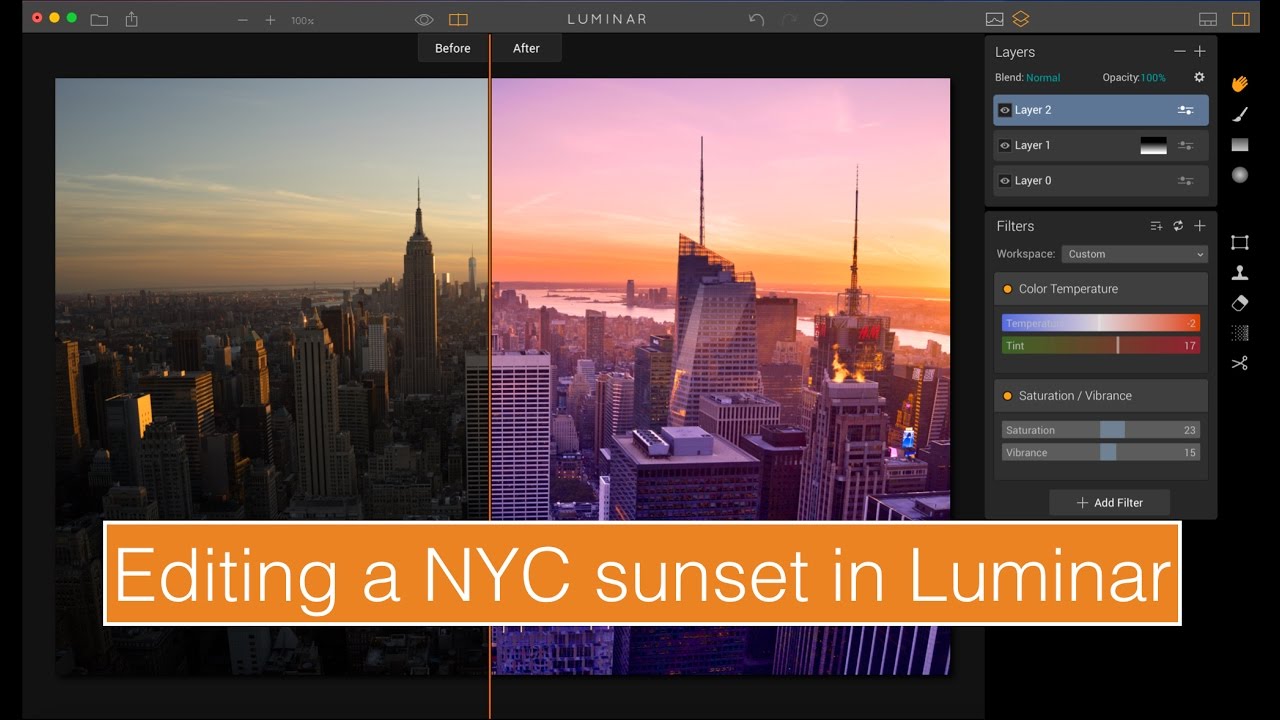Add a filter with Filters plus icon
This screenshot has width=1280, height=720.
click(1200, 226)
